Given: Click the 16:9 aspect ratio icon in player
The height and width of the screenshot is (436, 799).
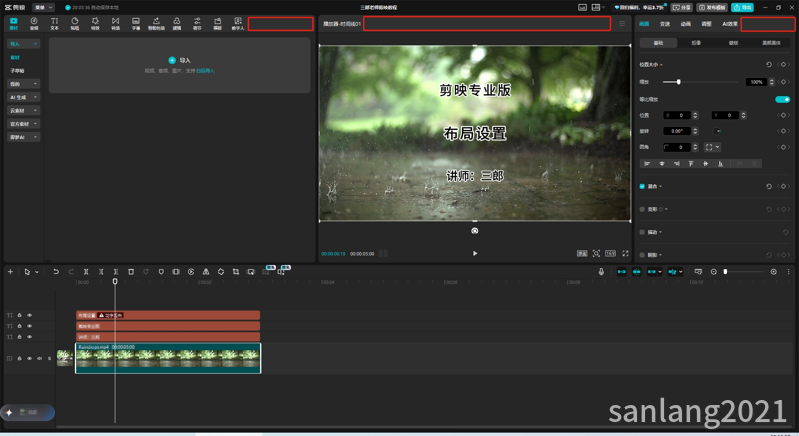Looking at the screenshot, I should point(610,254).
